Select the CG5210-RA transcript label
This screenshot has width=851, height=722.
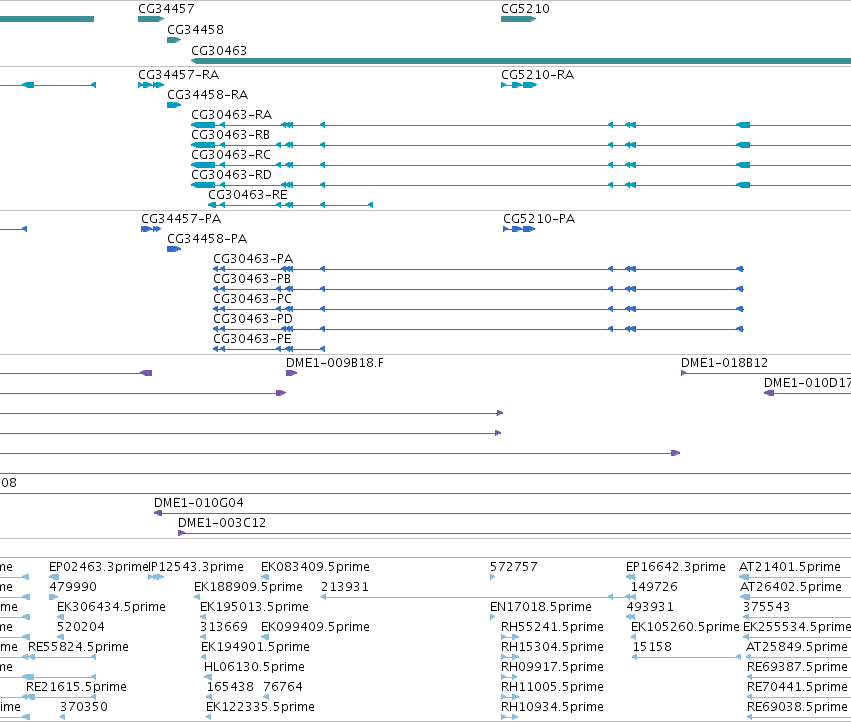[537, 75]
